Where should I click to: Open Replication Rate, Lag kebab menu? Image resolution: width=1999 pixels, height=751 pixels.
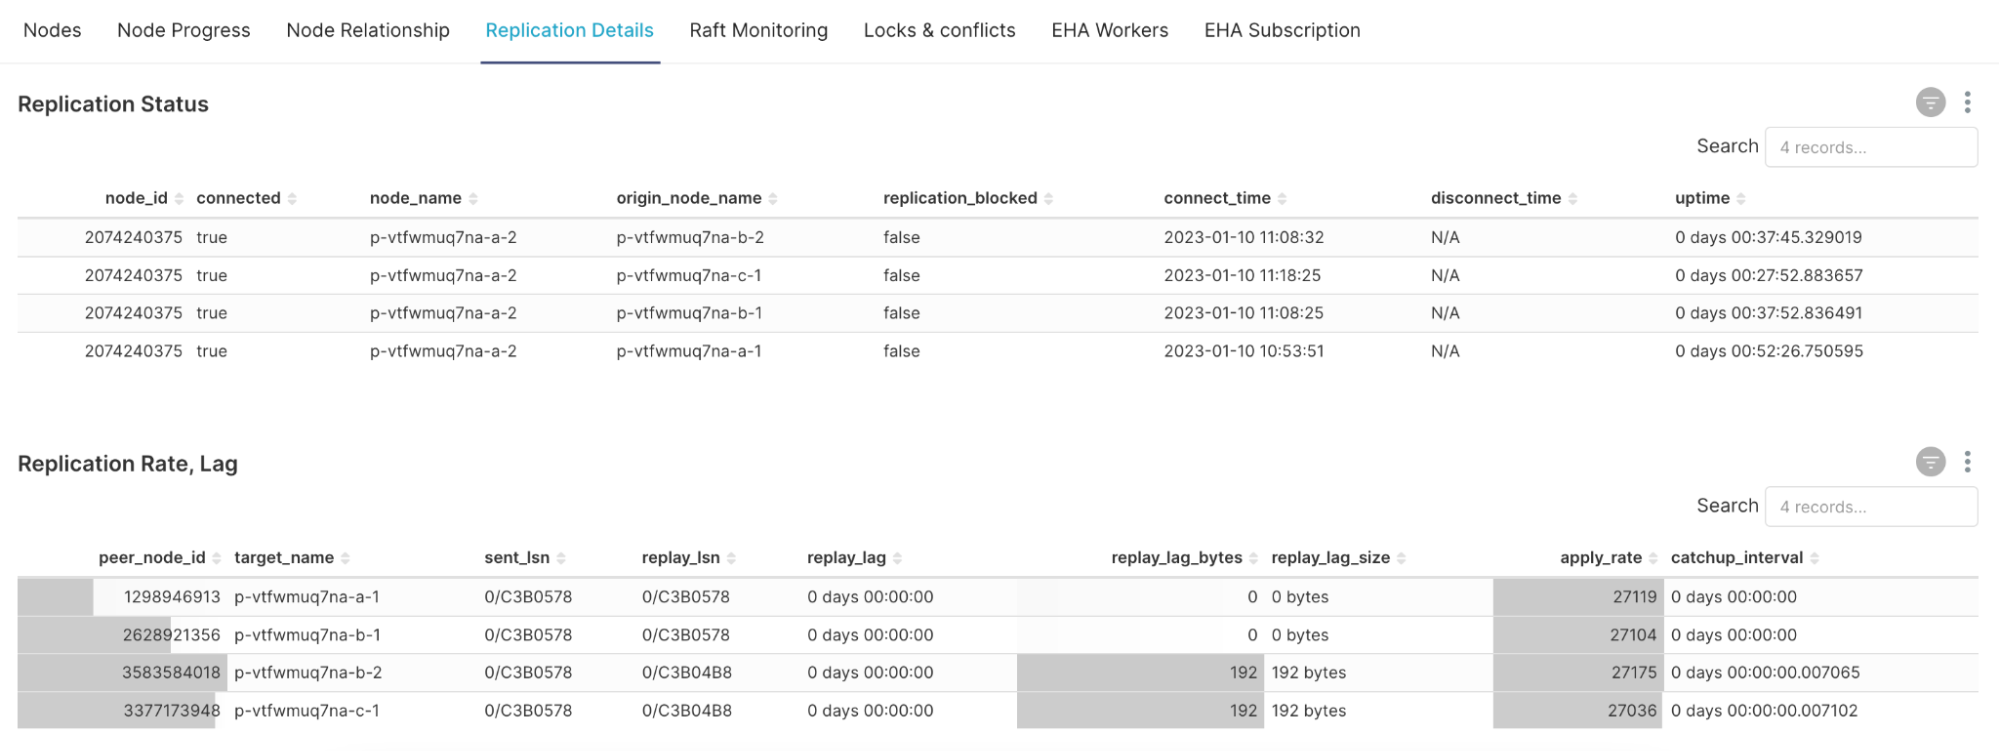(x=1967, y=462)
